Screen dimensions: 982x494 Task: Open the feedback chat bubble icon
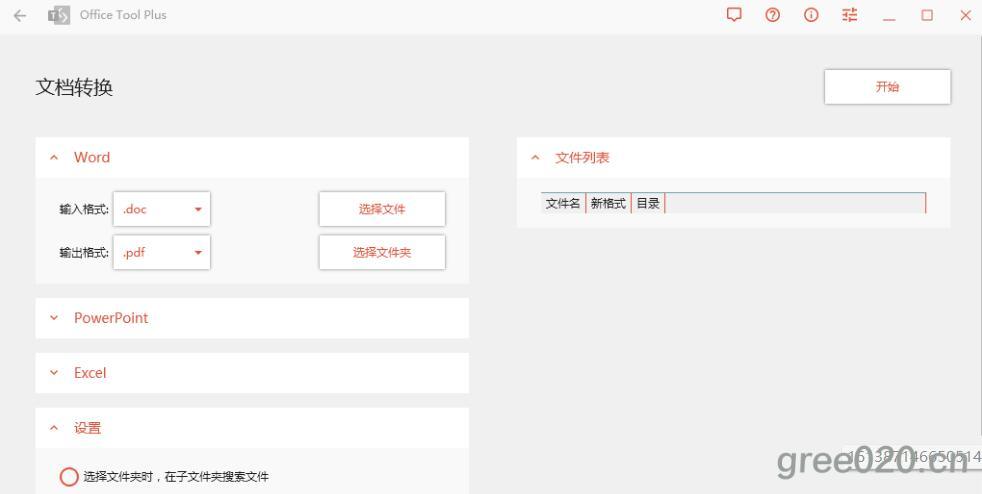tap(734, 15)
